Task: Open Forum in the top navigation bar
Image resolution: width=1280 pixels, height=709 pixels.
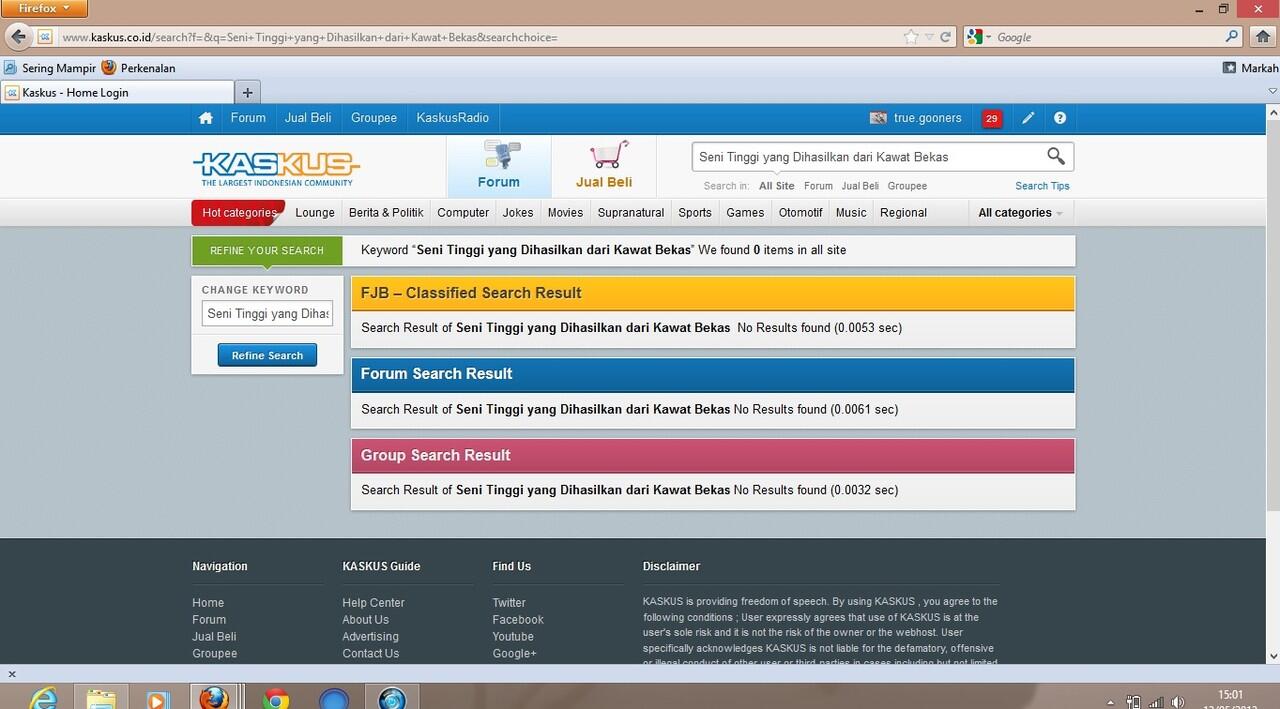Action: point(248,118)
